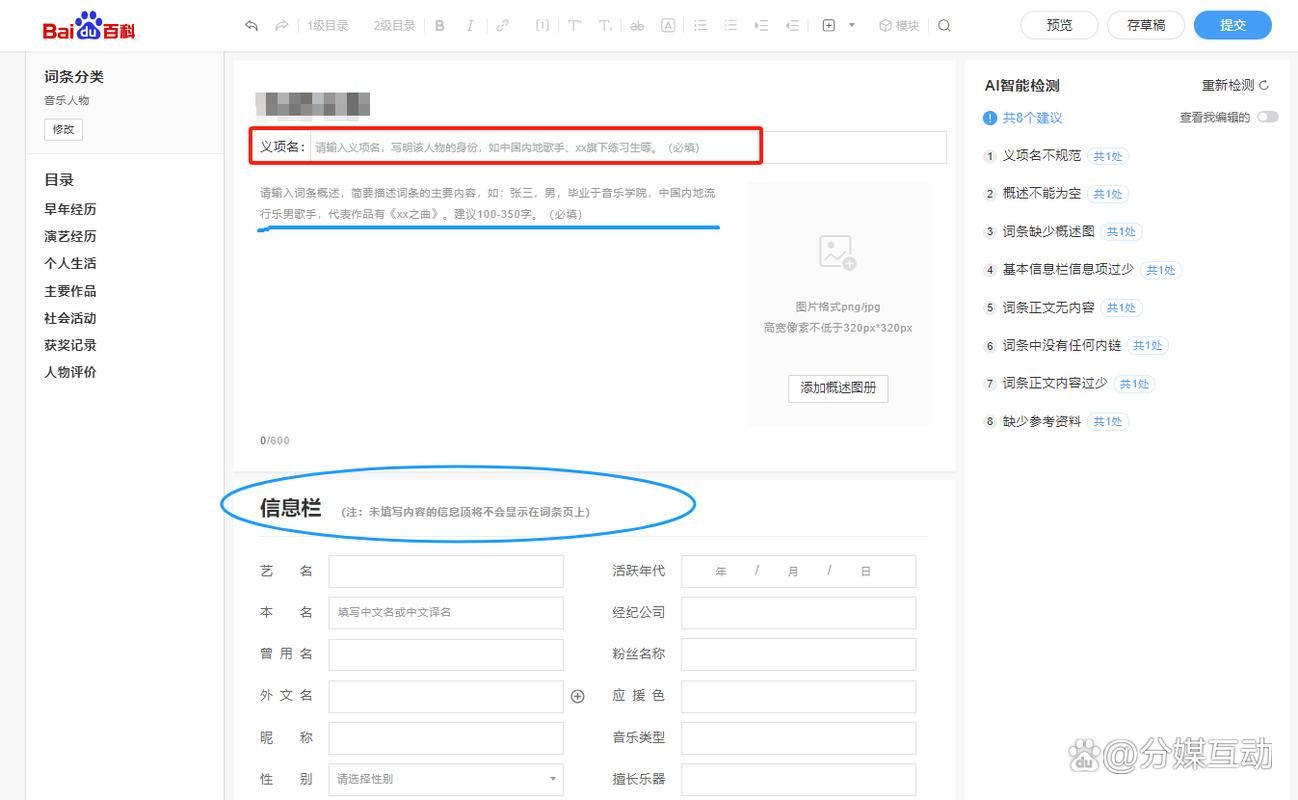The image size is (1298, 800).
Task: Click the undo arrow in toolbar
Action: [x=251, y=26]
